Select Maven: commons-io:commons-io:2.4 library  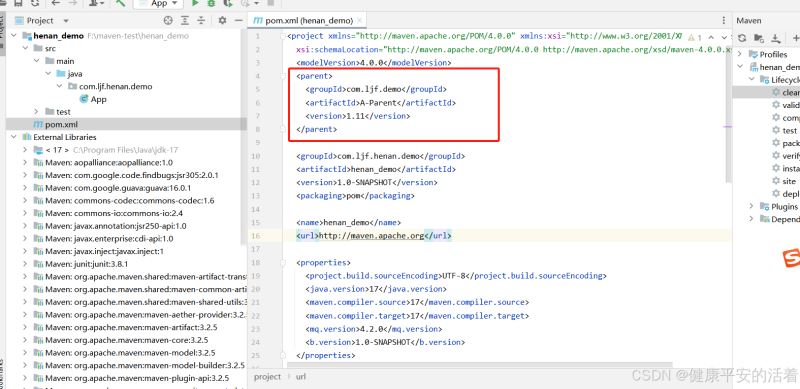[109, 213]
